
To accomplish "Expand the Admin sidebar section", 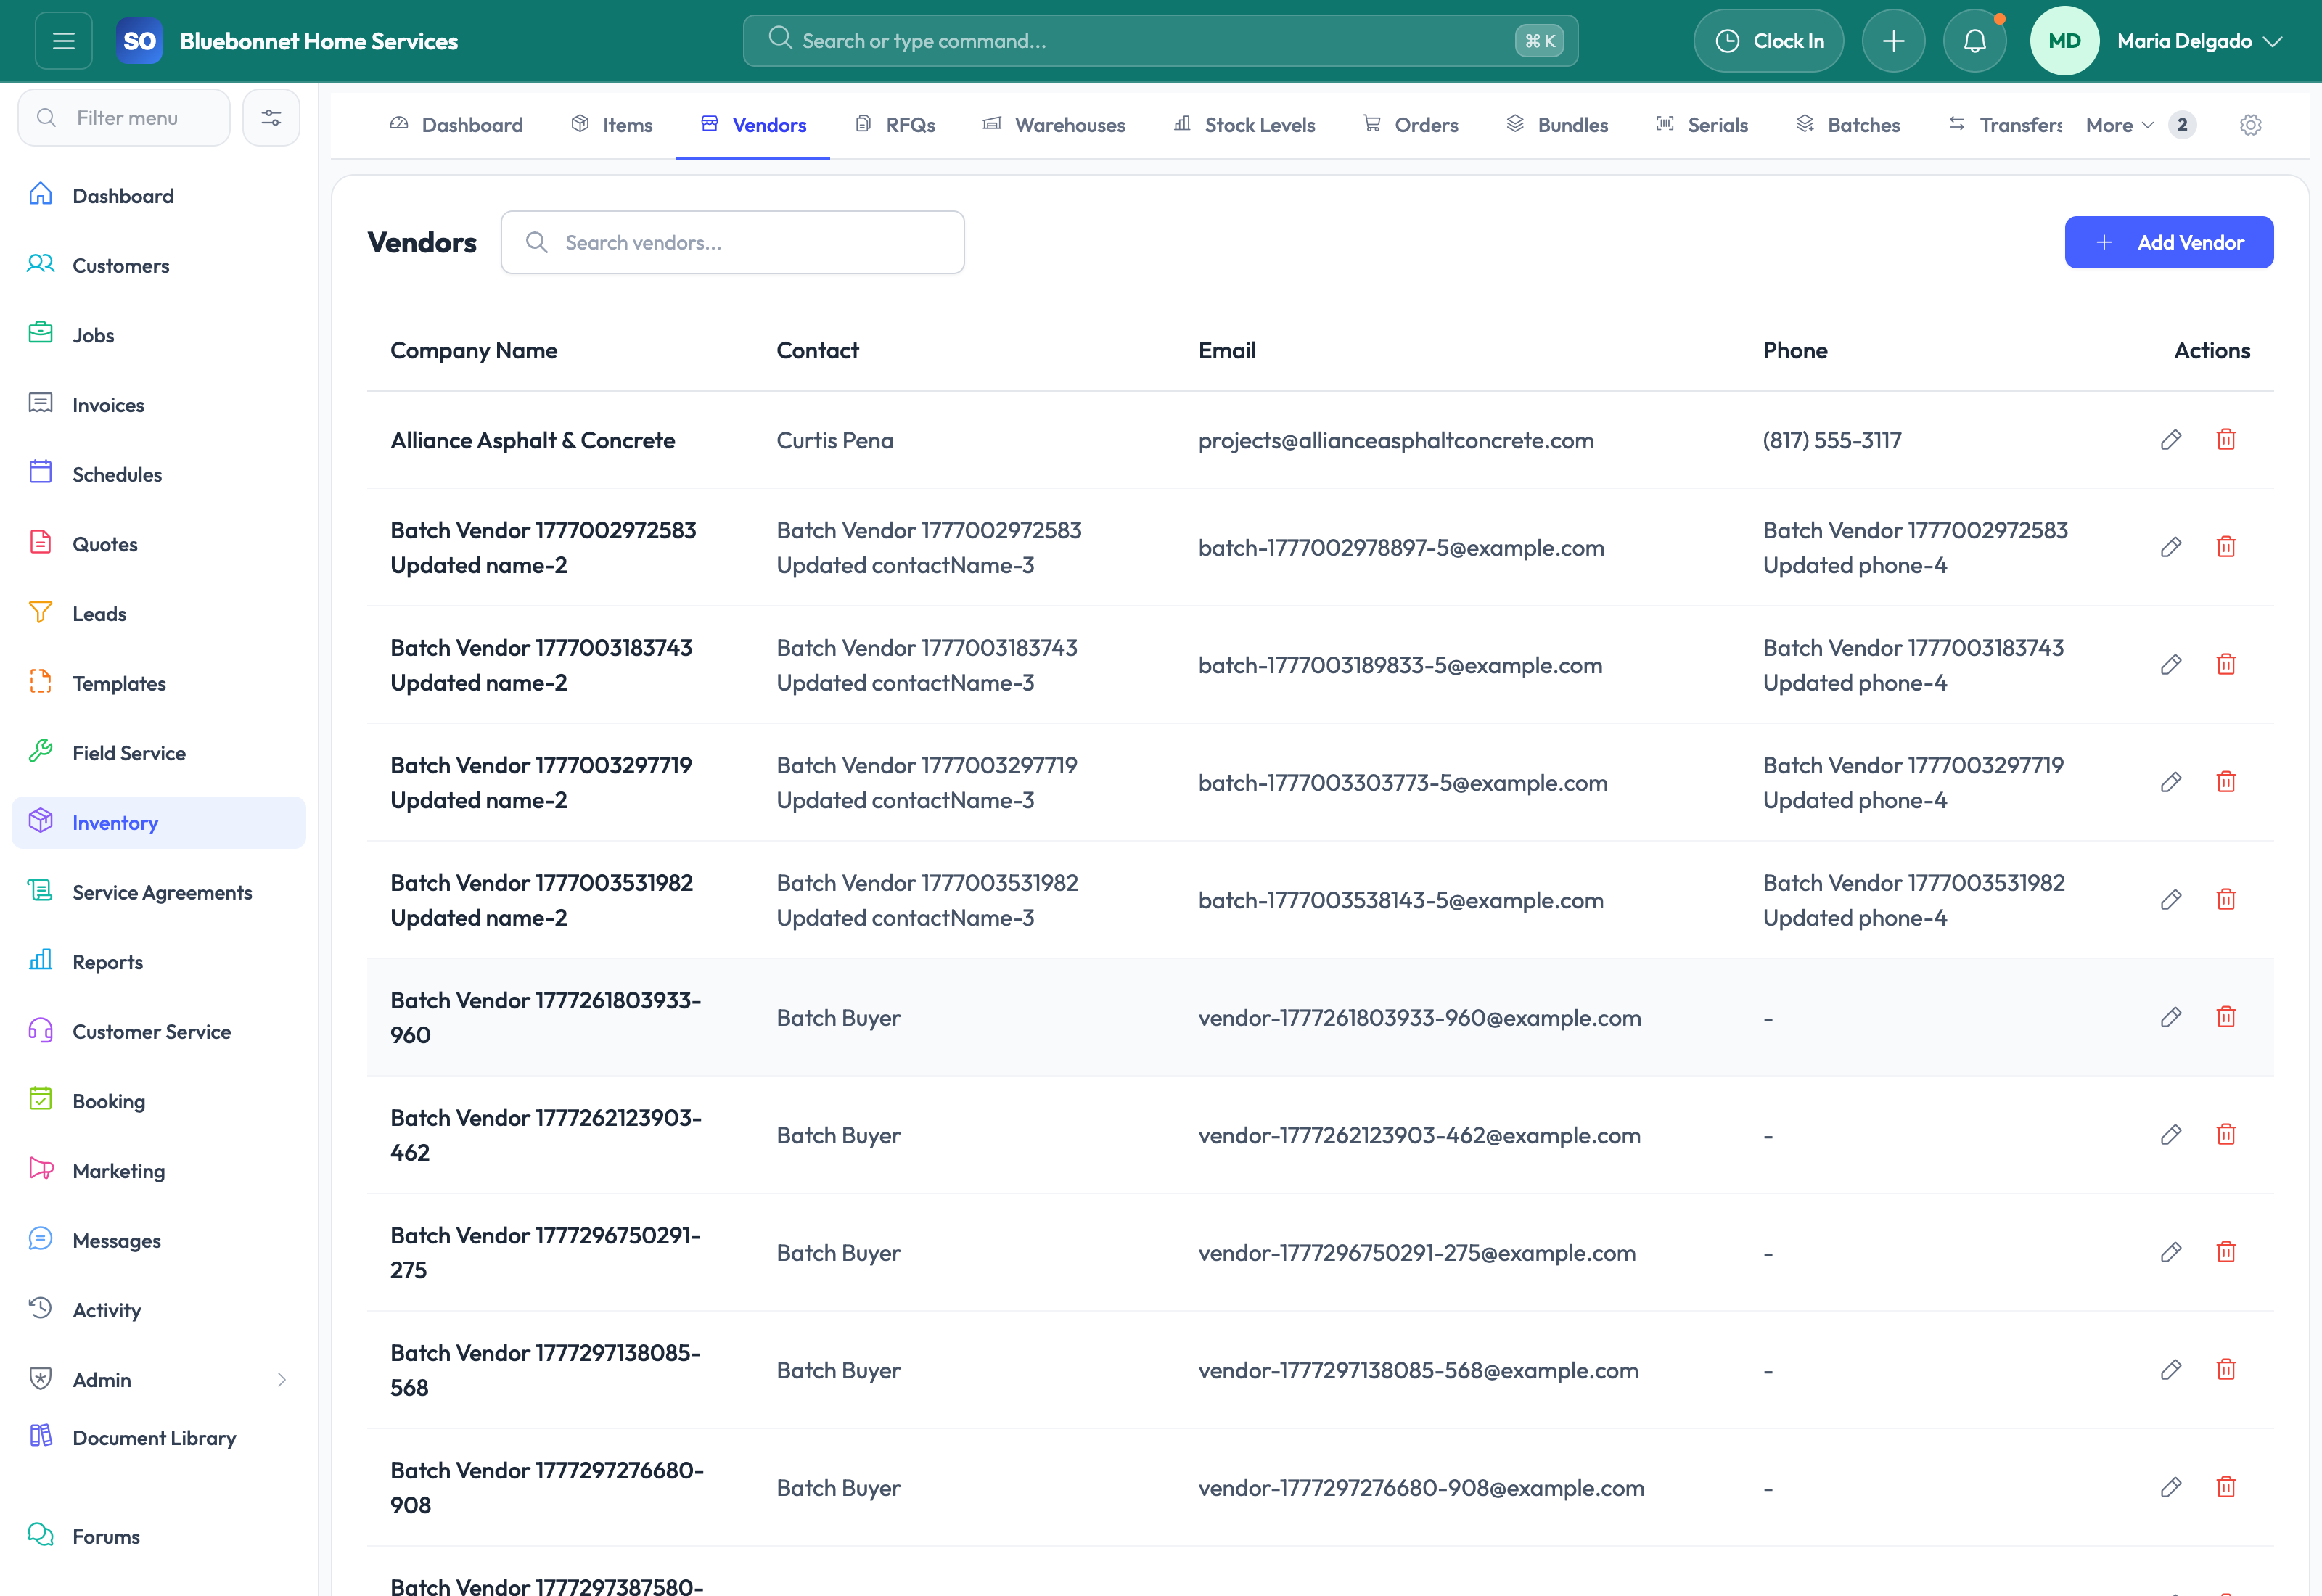I will coord(159,1379).
